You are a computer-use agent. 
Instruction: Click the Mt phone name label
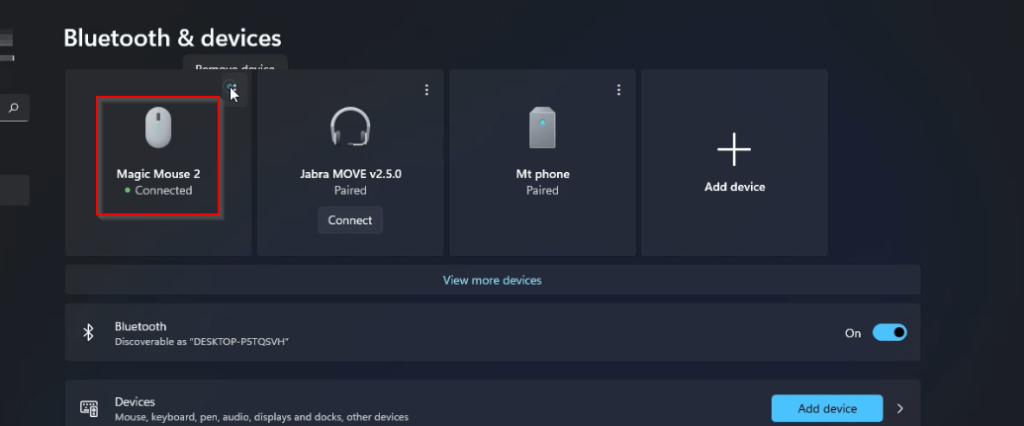point(542,174)
